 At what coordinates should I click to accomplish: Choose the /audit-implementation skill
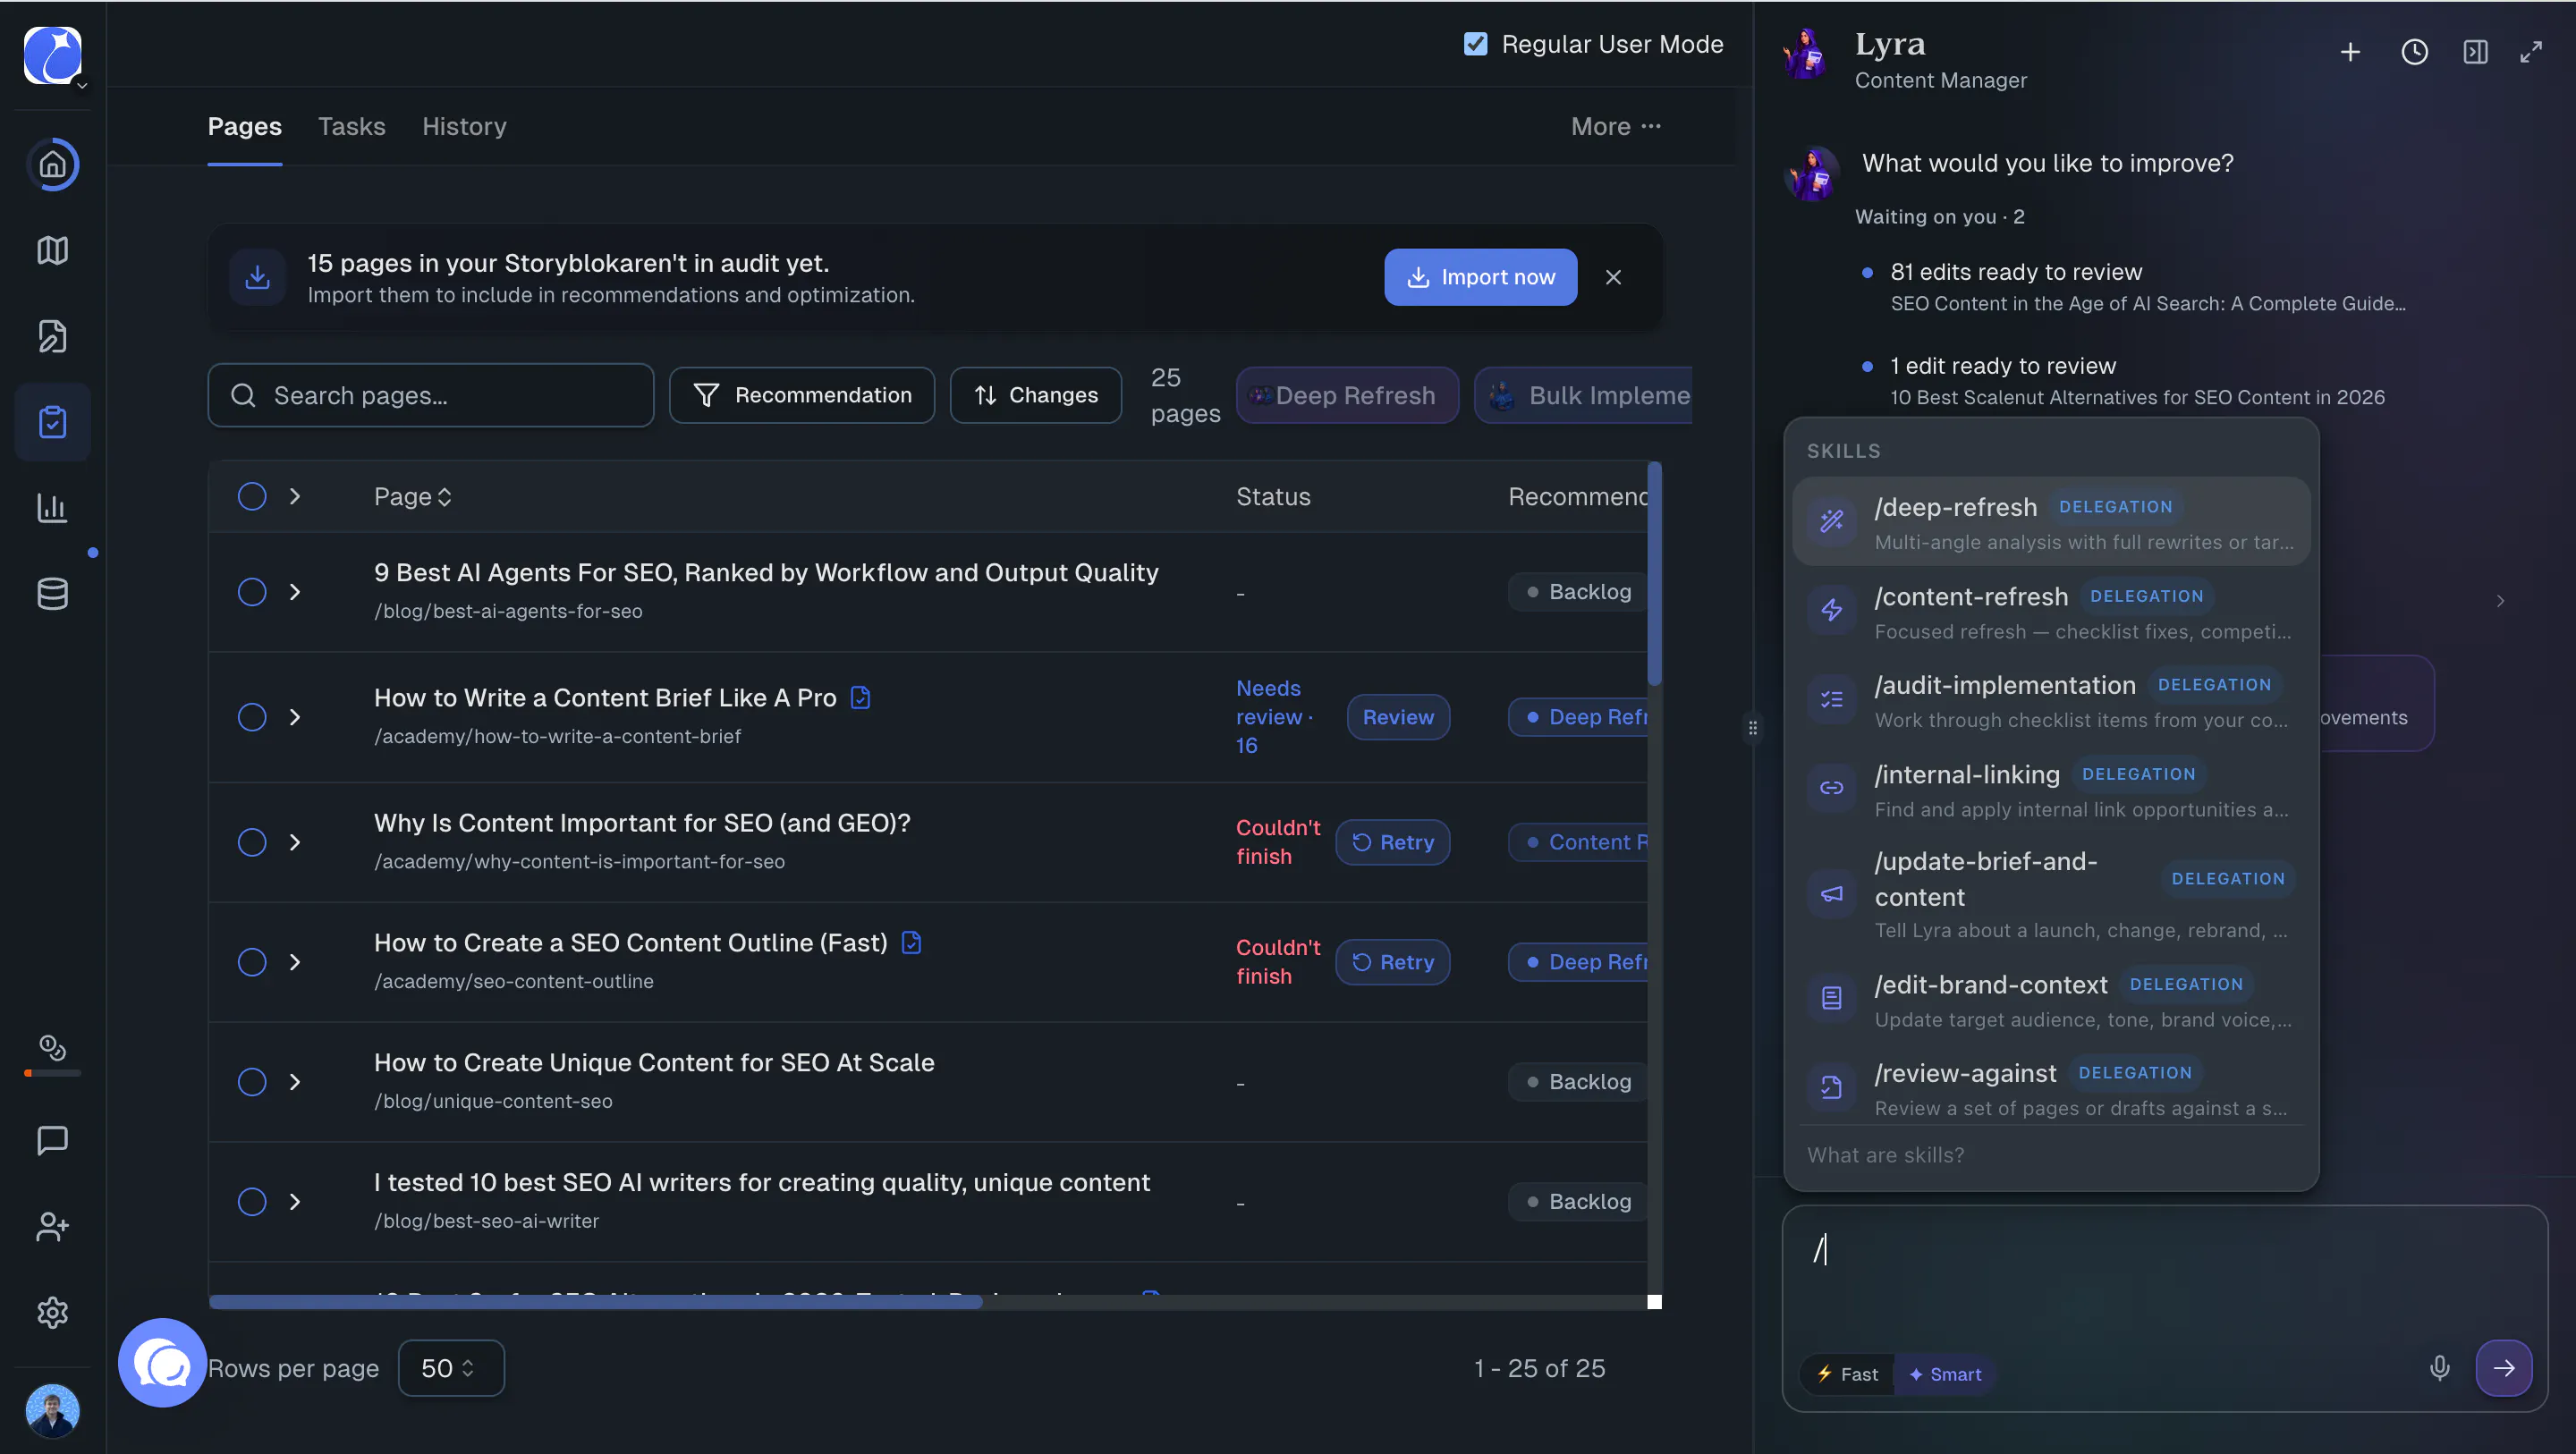[x=2051, y=700]
